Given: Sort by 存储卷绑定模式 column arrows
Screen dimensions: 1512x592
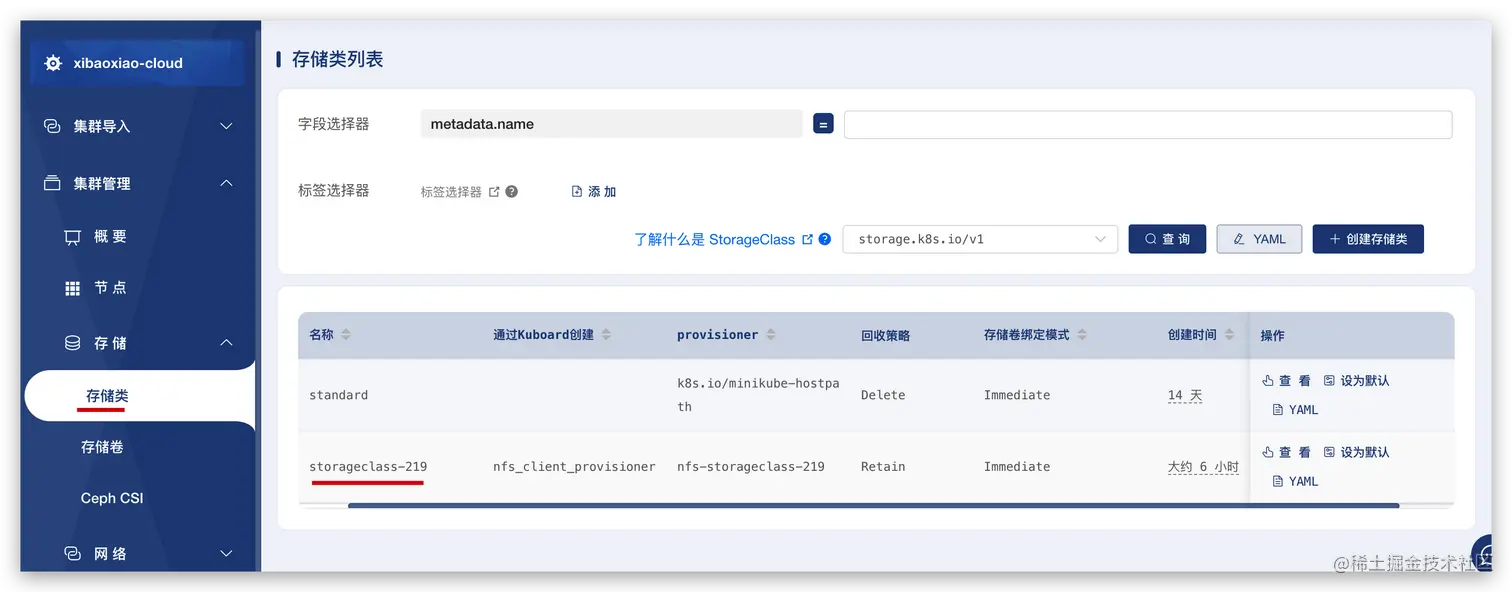Looking at the screenshot, I should [1082, 335].
